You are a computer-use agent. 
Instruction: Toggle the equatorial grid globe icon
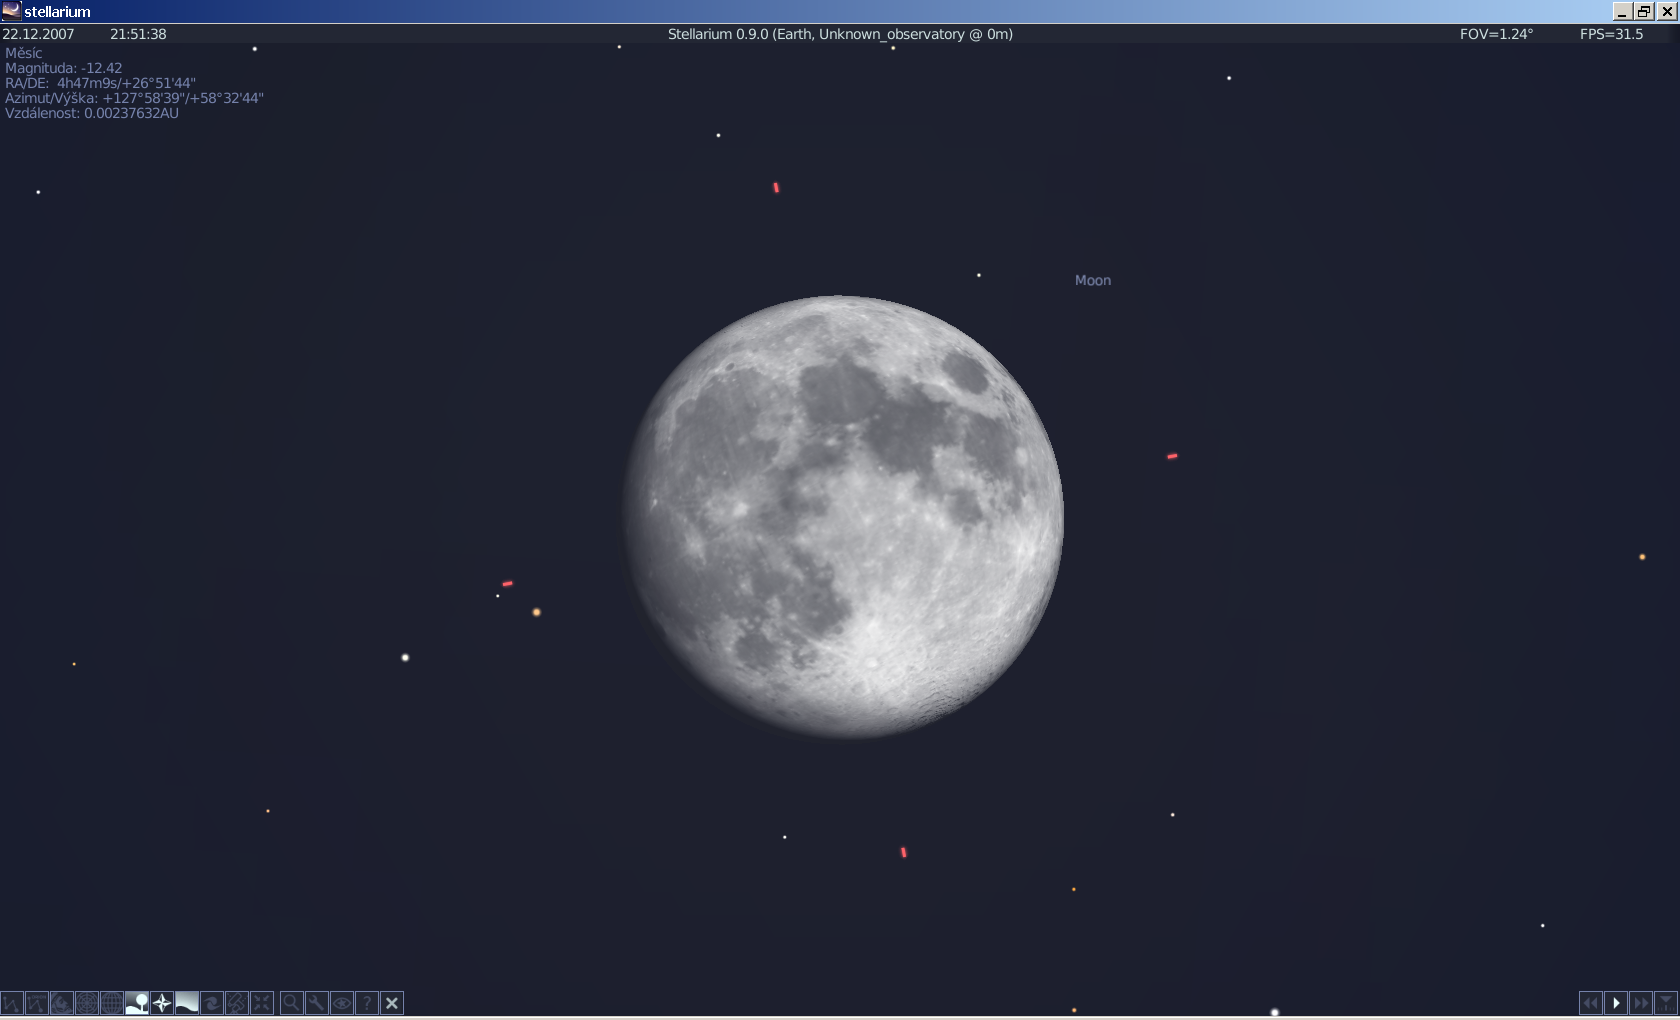click(x=112, y=1003)
